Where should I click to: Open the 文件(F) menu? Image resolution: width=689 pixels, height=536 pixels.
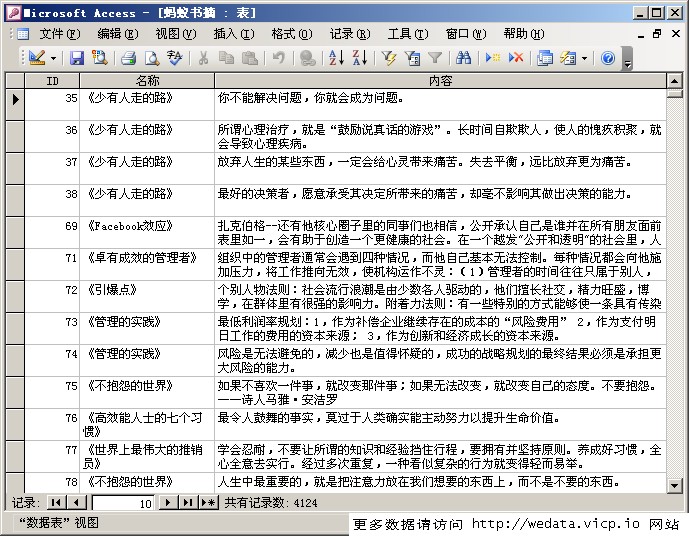click(60, 34)
